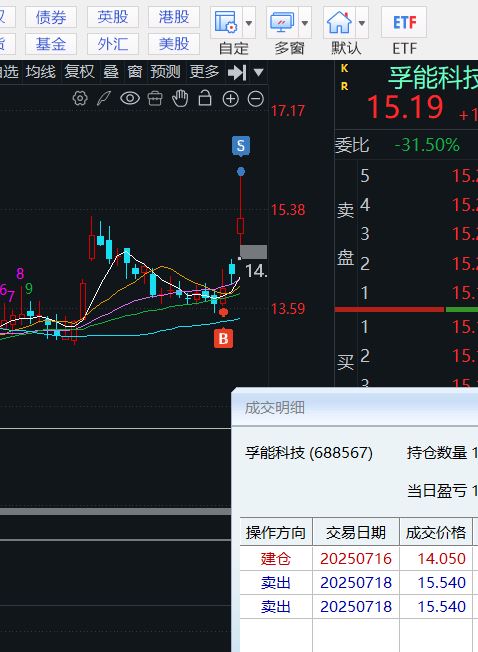Toggle the eye visibility icon in chart toolbar
The width and height of the screenshot is (478, 652).
(130, 99)
